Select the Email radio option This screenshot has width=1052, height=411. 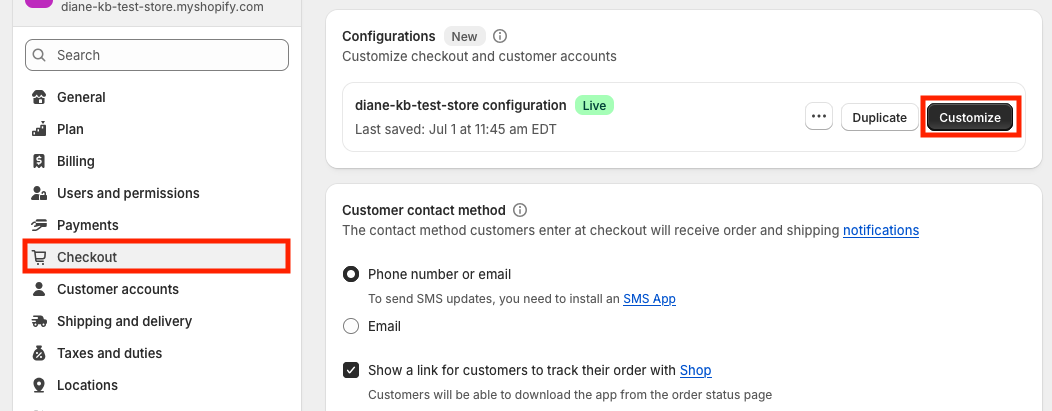(x=351, y=326)
